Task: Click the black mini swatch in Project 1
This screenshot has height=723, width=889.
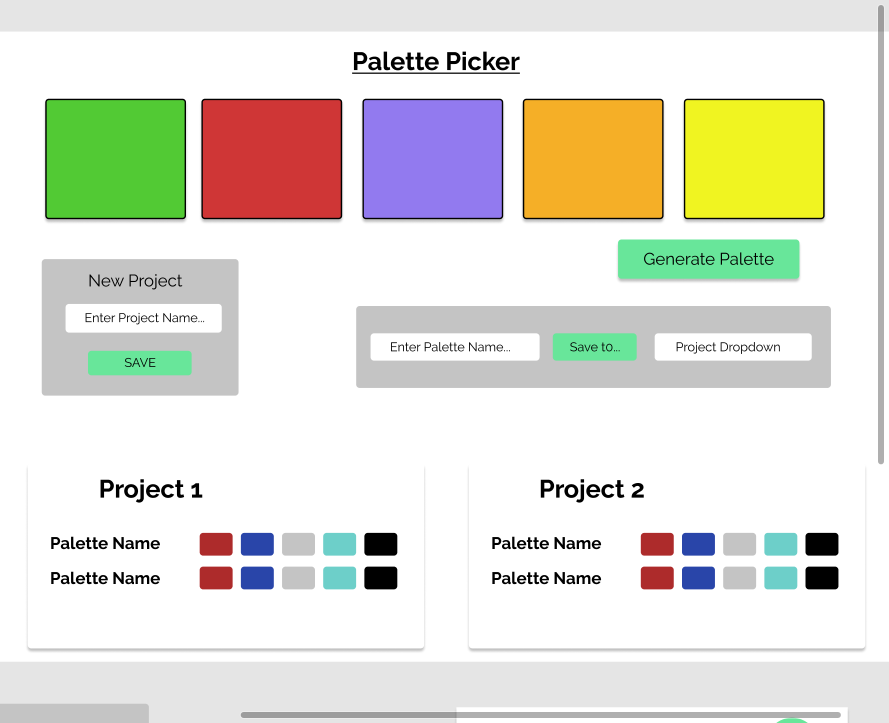Action: [x=381, y=544]
